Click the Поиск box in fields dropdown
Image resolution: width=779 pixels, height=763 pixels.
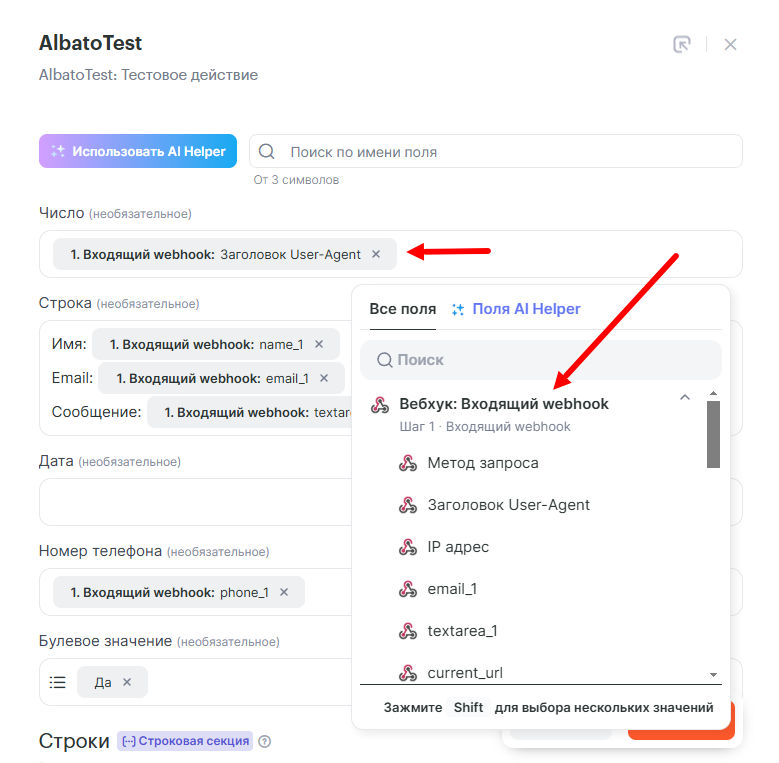point(540,359)
